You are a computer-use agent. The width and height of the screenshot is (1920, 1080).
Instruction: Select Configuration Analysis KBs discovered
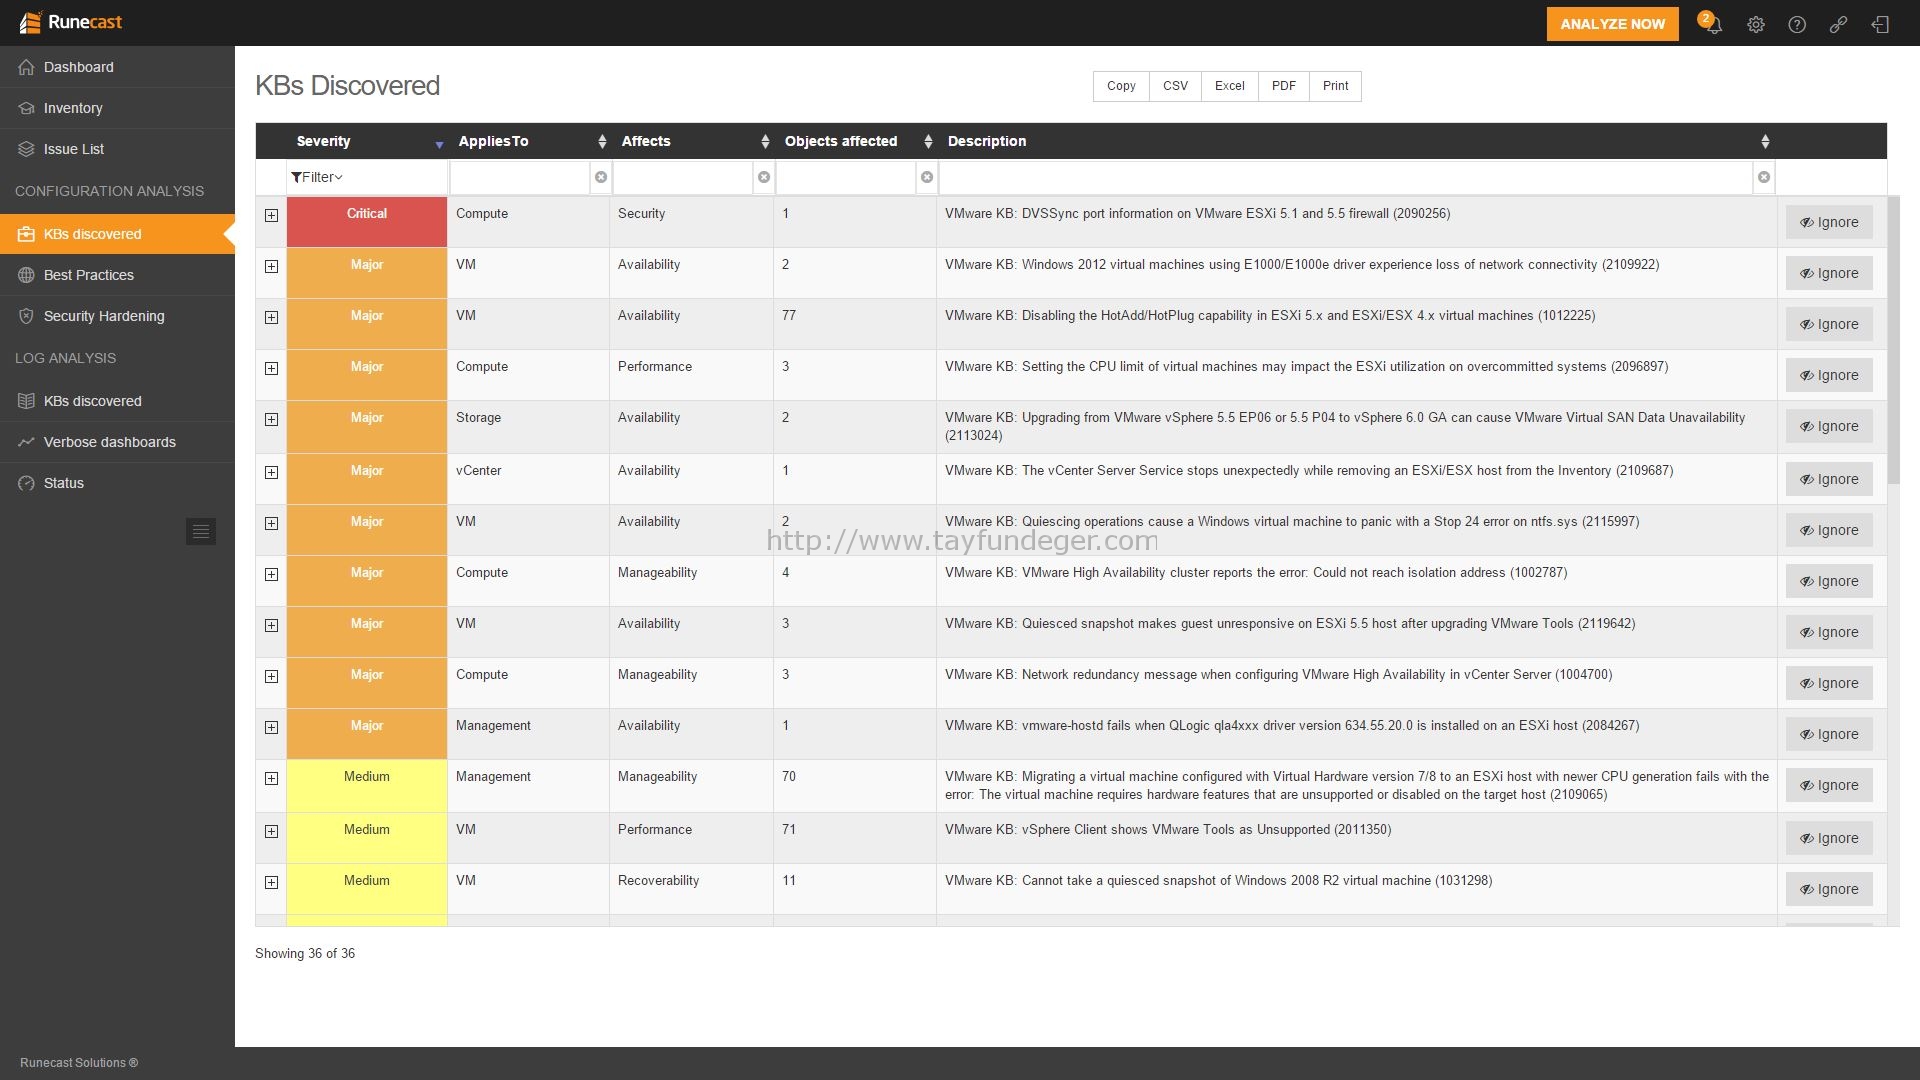[117, 234]
